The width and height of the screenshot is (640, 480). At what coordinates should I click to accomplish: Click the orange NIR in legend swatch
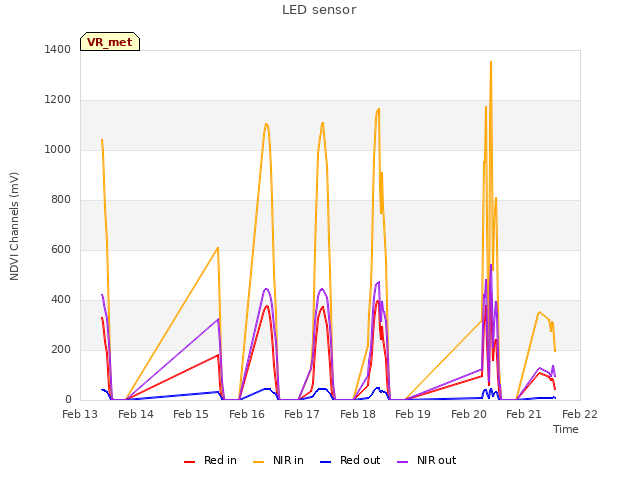[x=258, y=462]
